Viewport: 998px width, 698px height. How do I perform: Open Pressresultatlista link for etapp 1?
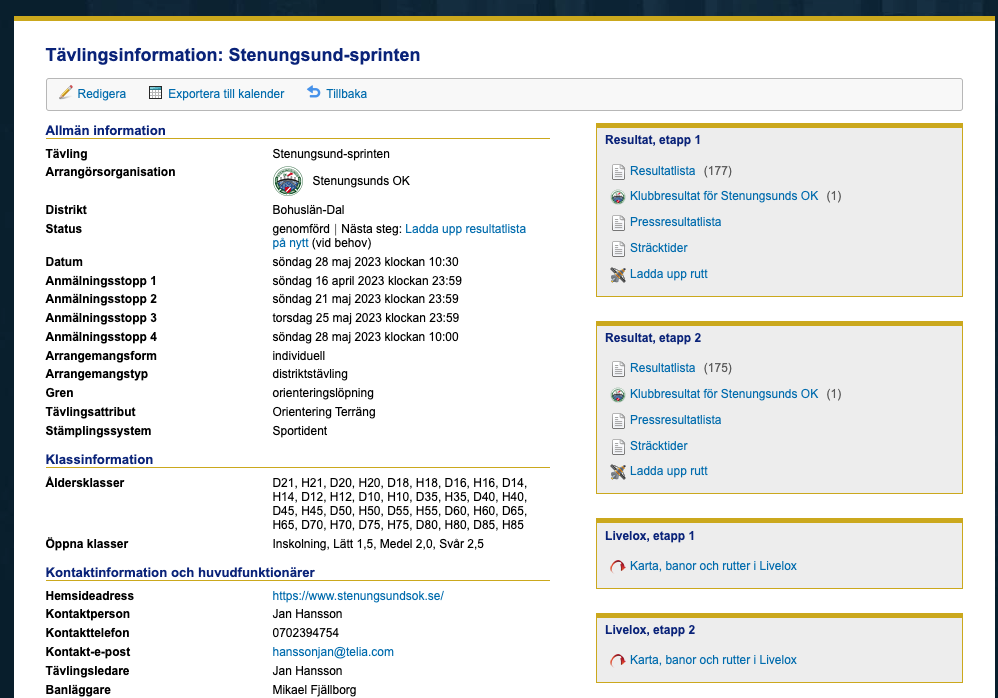pyautogui.click(x=675, y=221)
